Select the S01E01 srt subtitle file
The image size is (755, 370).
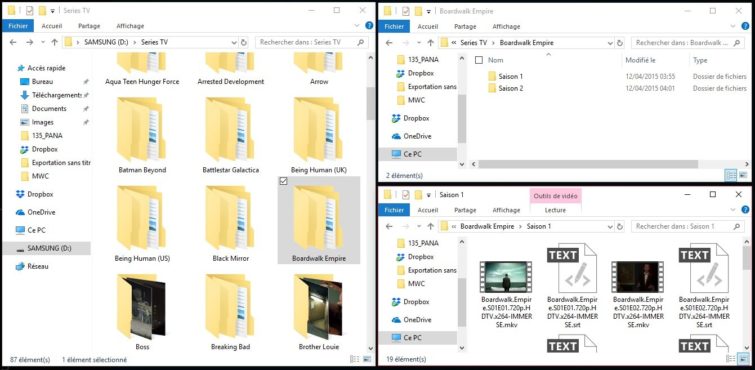[572, 285]
